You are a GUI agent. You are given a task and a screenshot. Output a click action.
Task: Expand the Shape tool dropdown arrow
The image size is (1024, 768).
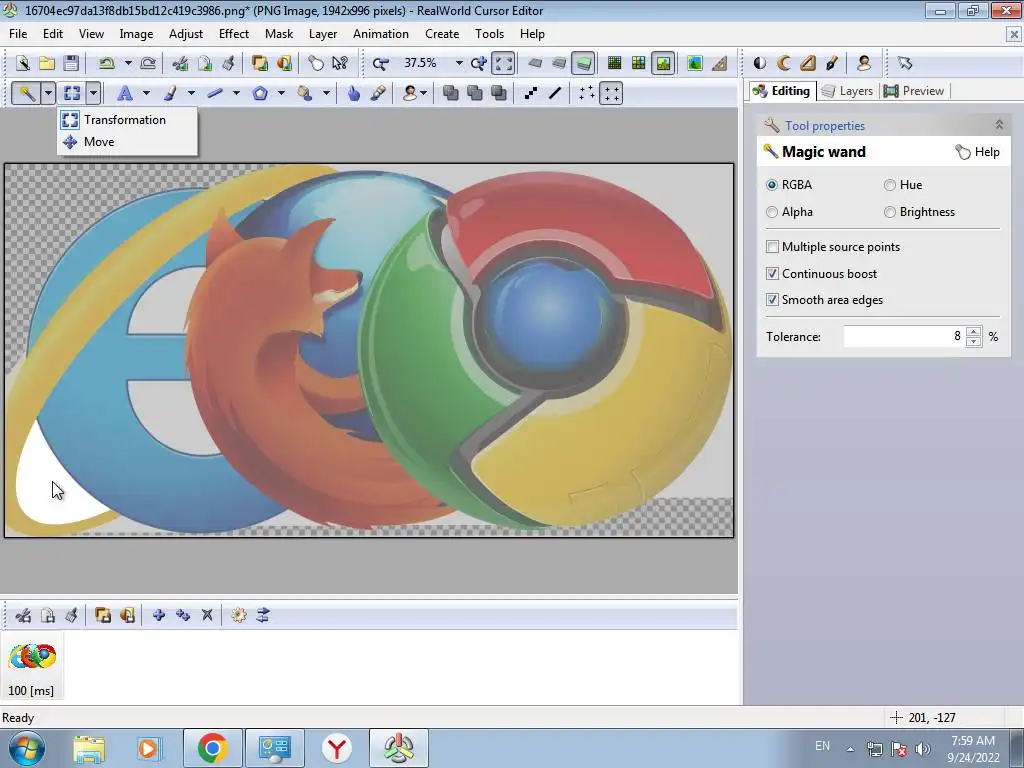tap(281, 93)
